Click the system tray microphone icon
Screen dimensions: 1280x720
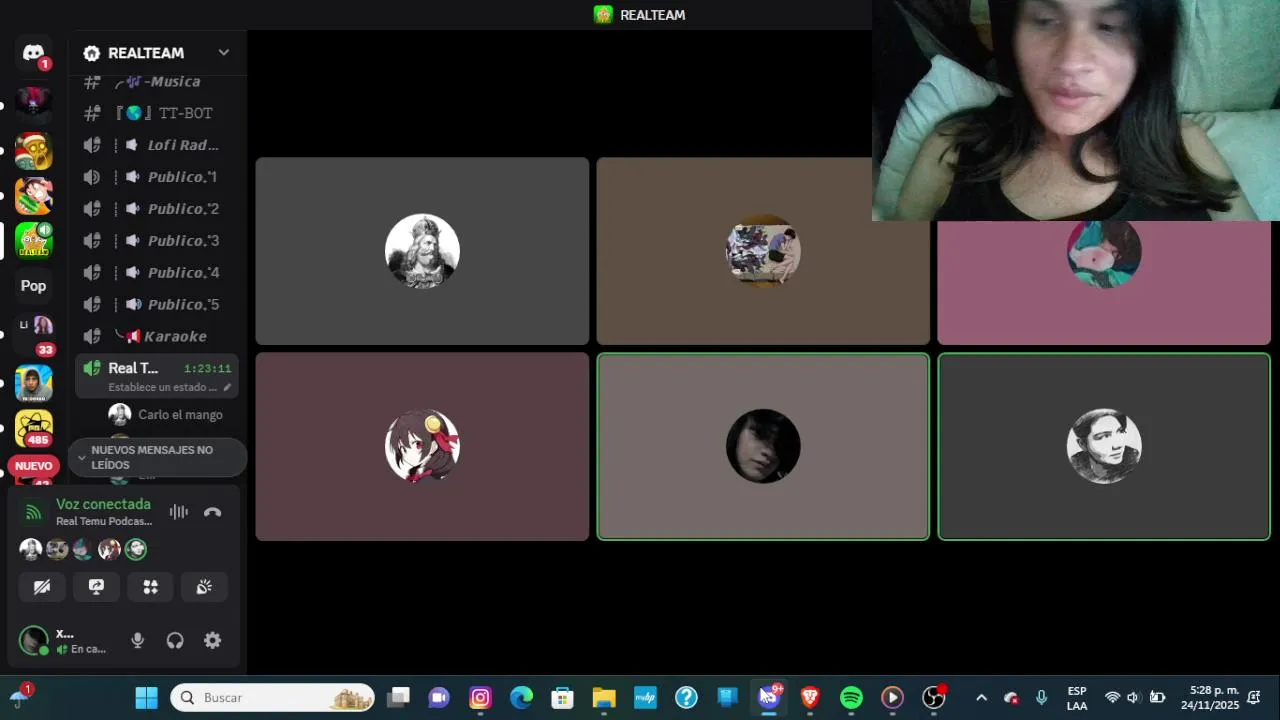1041,697
